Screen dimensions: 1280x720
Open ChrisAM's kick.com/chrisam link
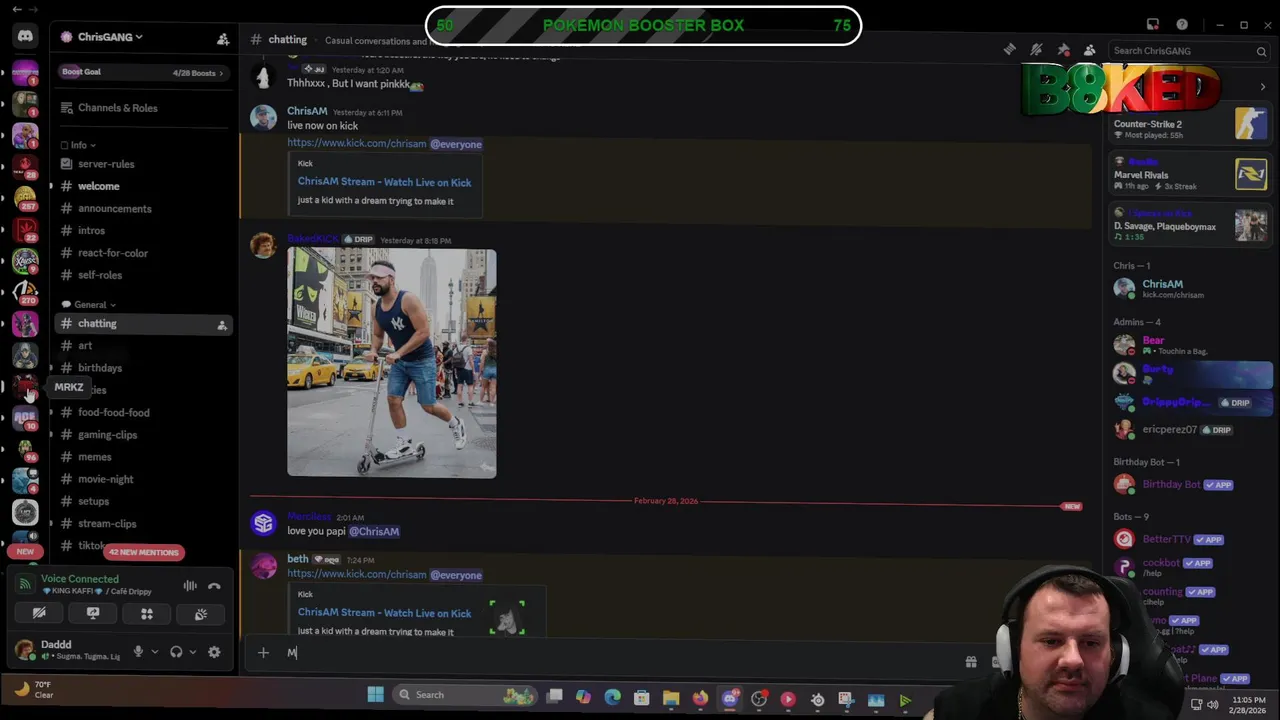(356, 143)
